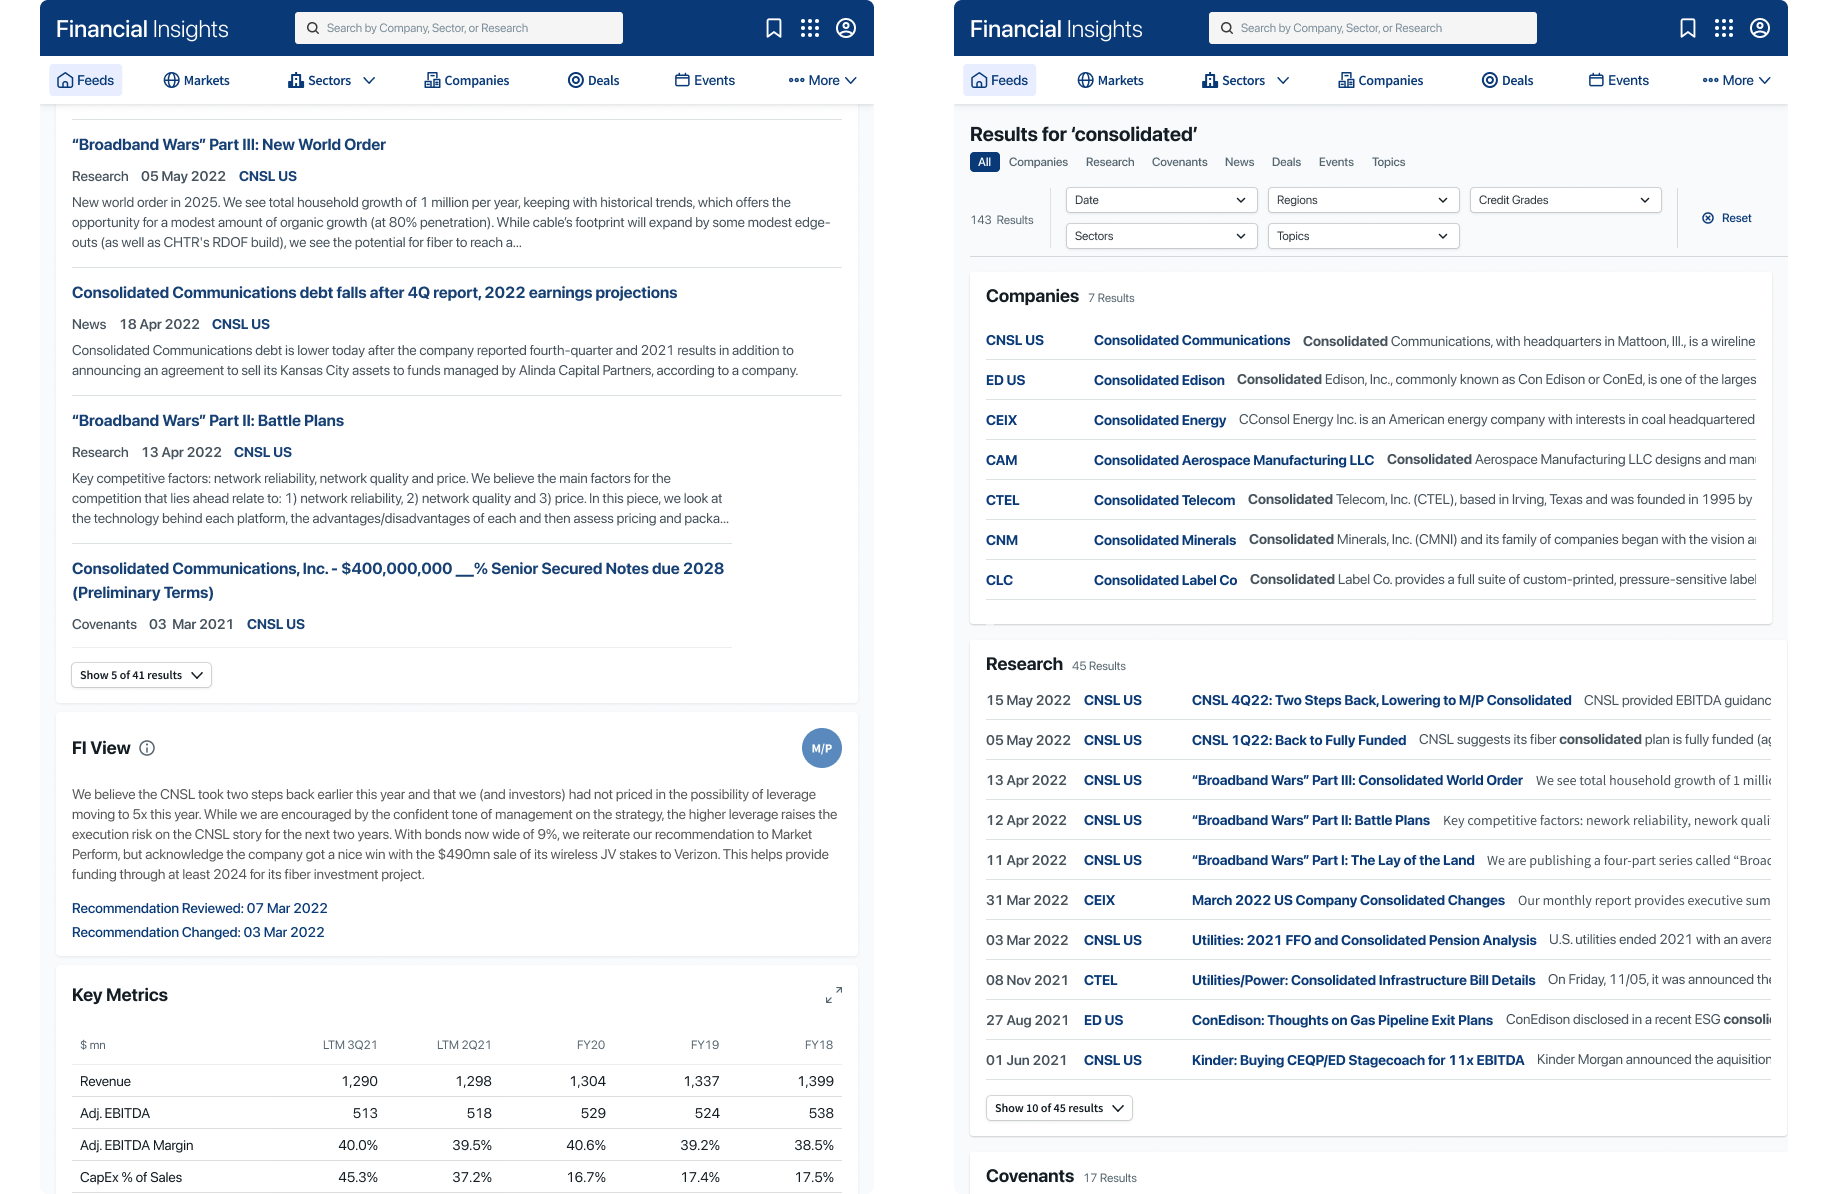This screenshot has width=1828, height=1194.
Task: Open the Topics filter dropdown
Action: tap(1363, 236)
